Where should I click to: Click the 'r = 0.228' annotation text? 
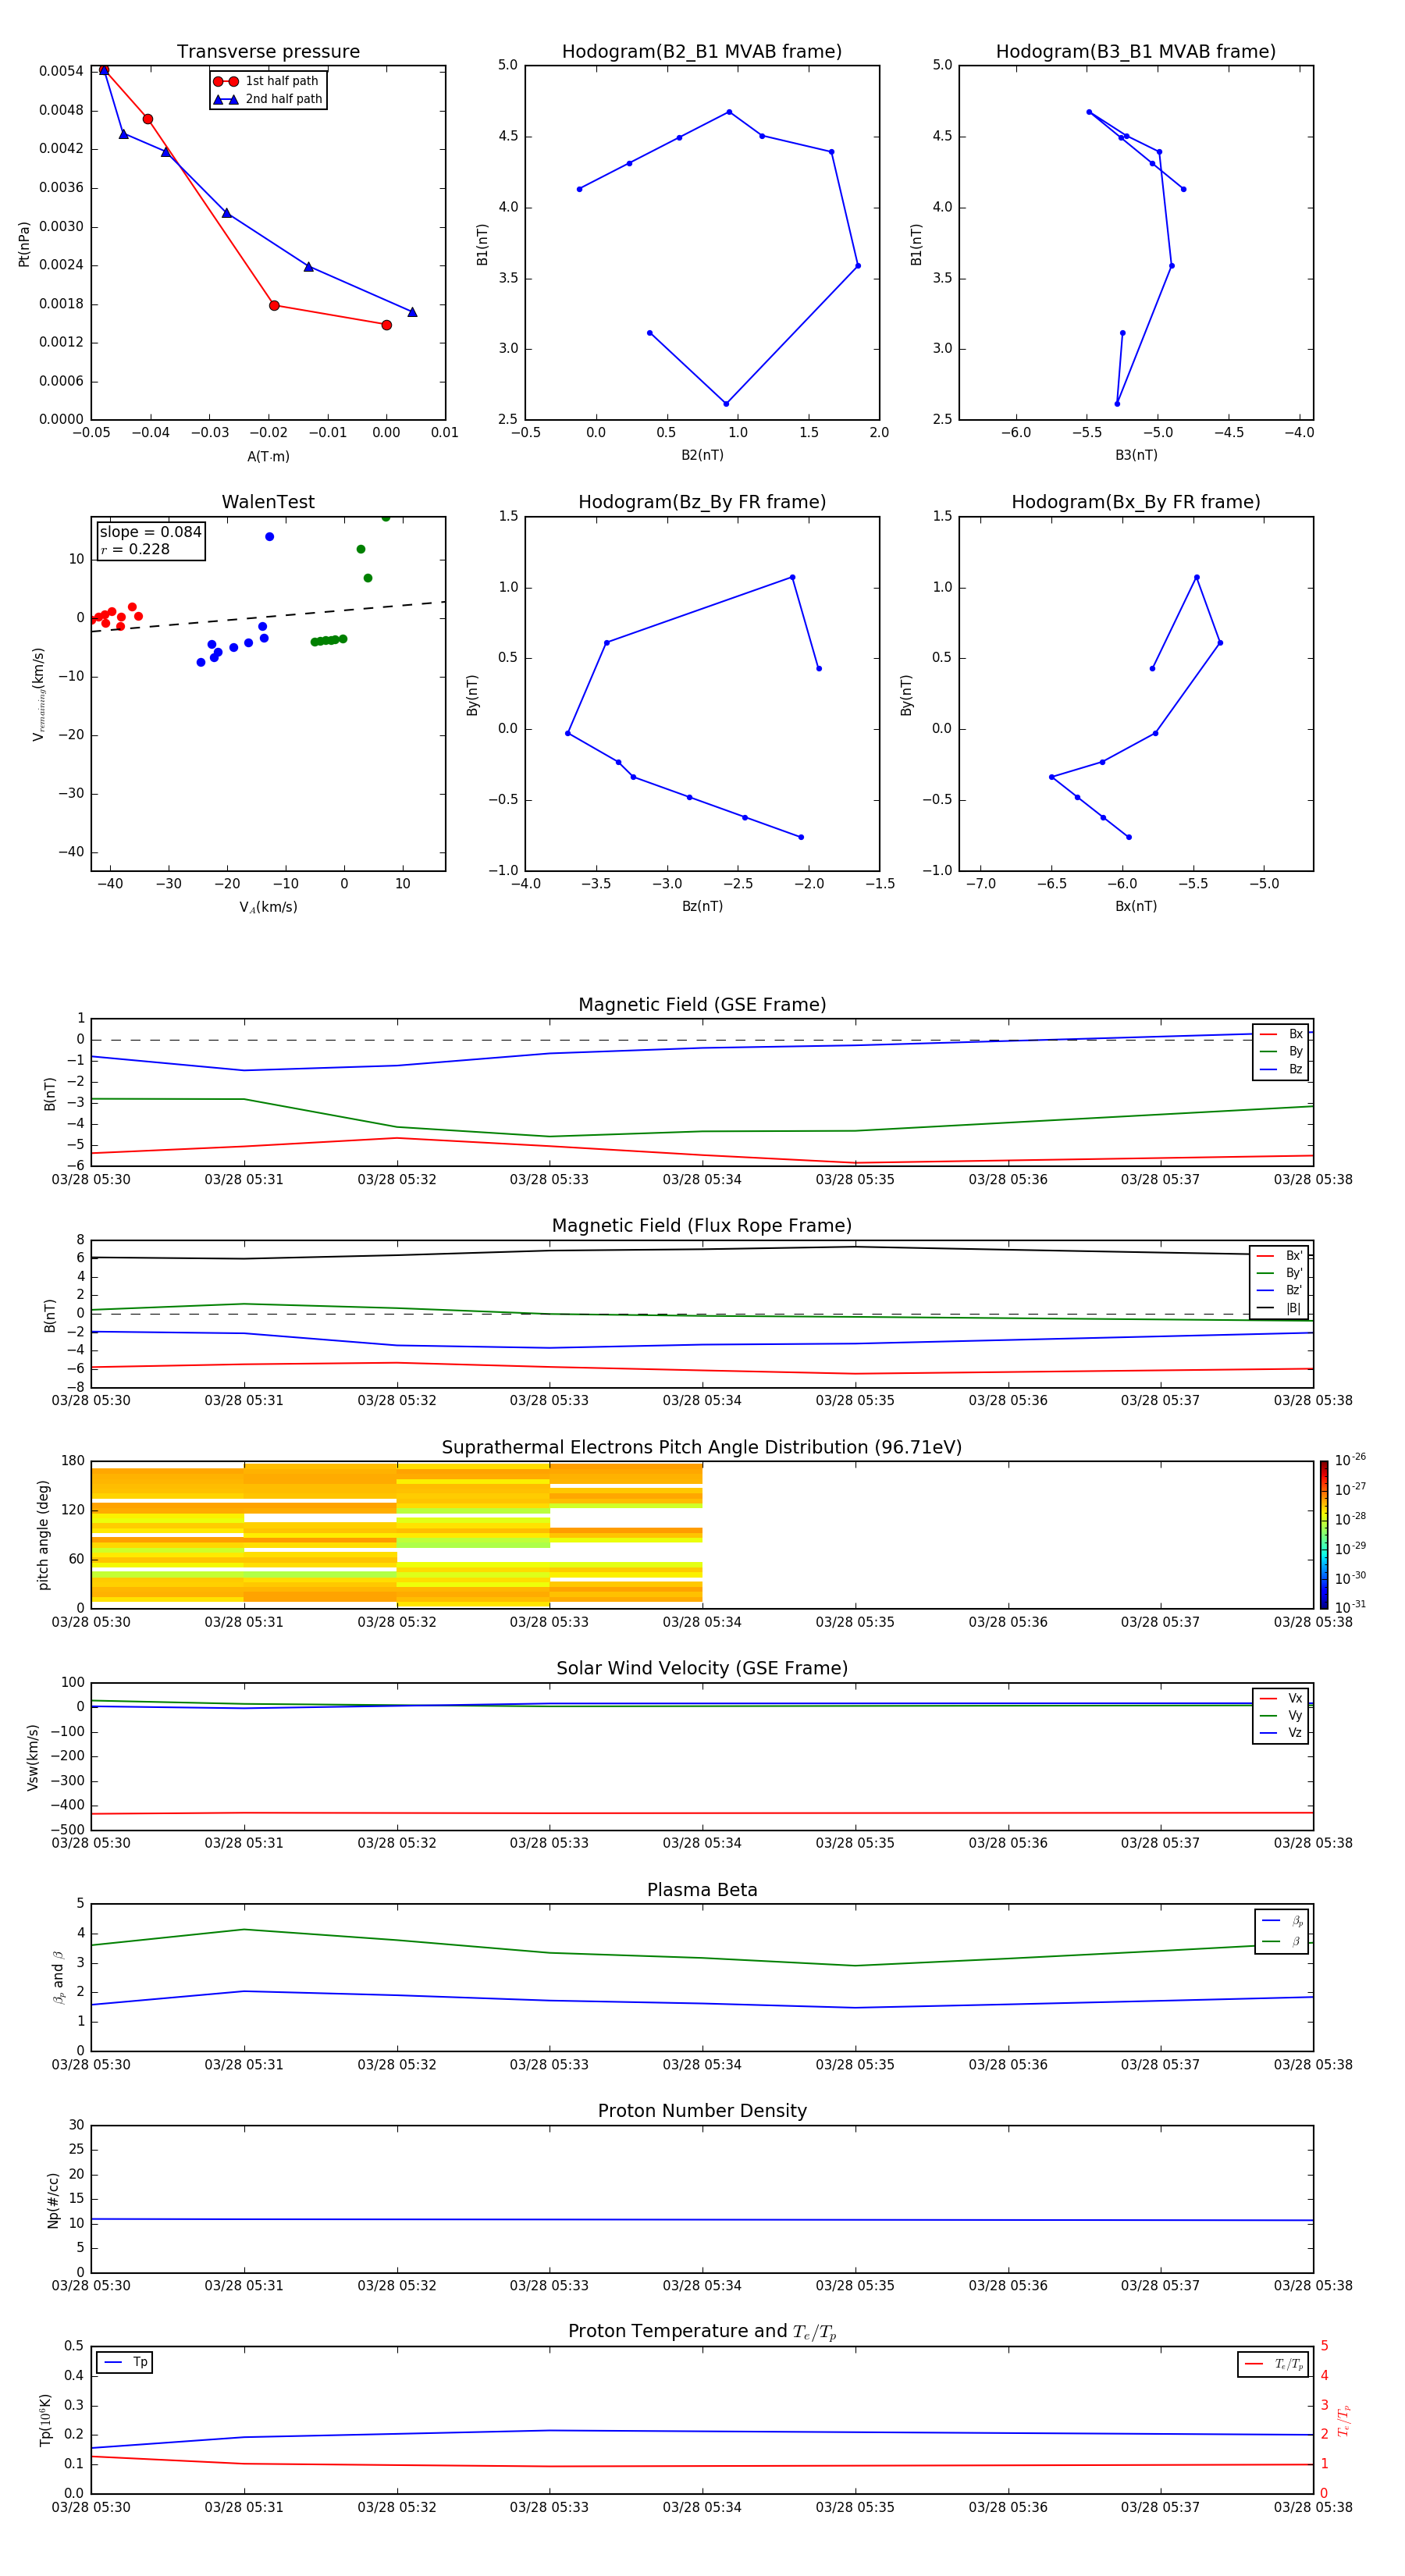click(x=135, y=549)
